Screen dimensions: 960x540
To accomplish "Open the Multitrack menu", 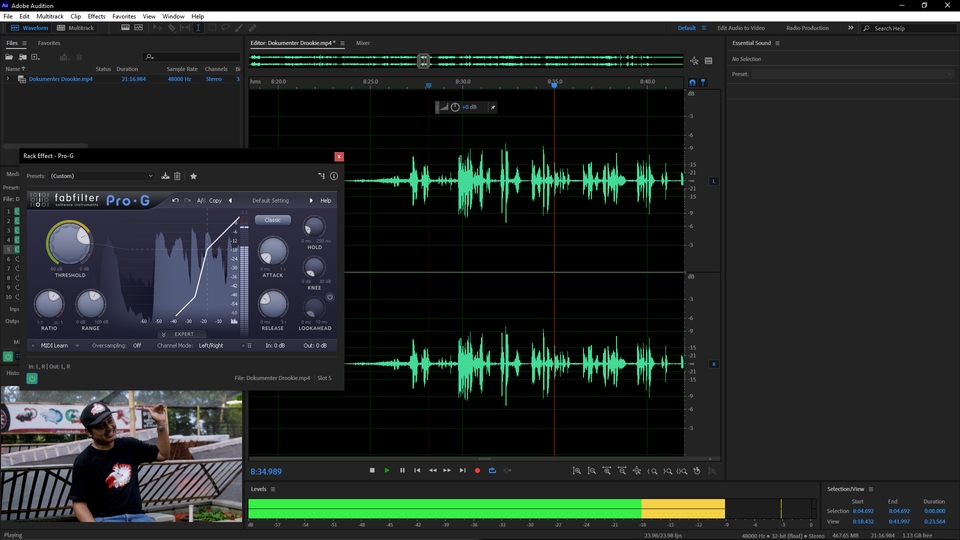I will (50, 17).
